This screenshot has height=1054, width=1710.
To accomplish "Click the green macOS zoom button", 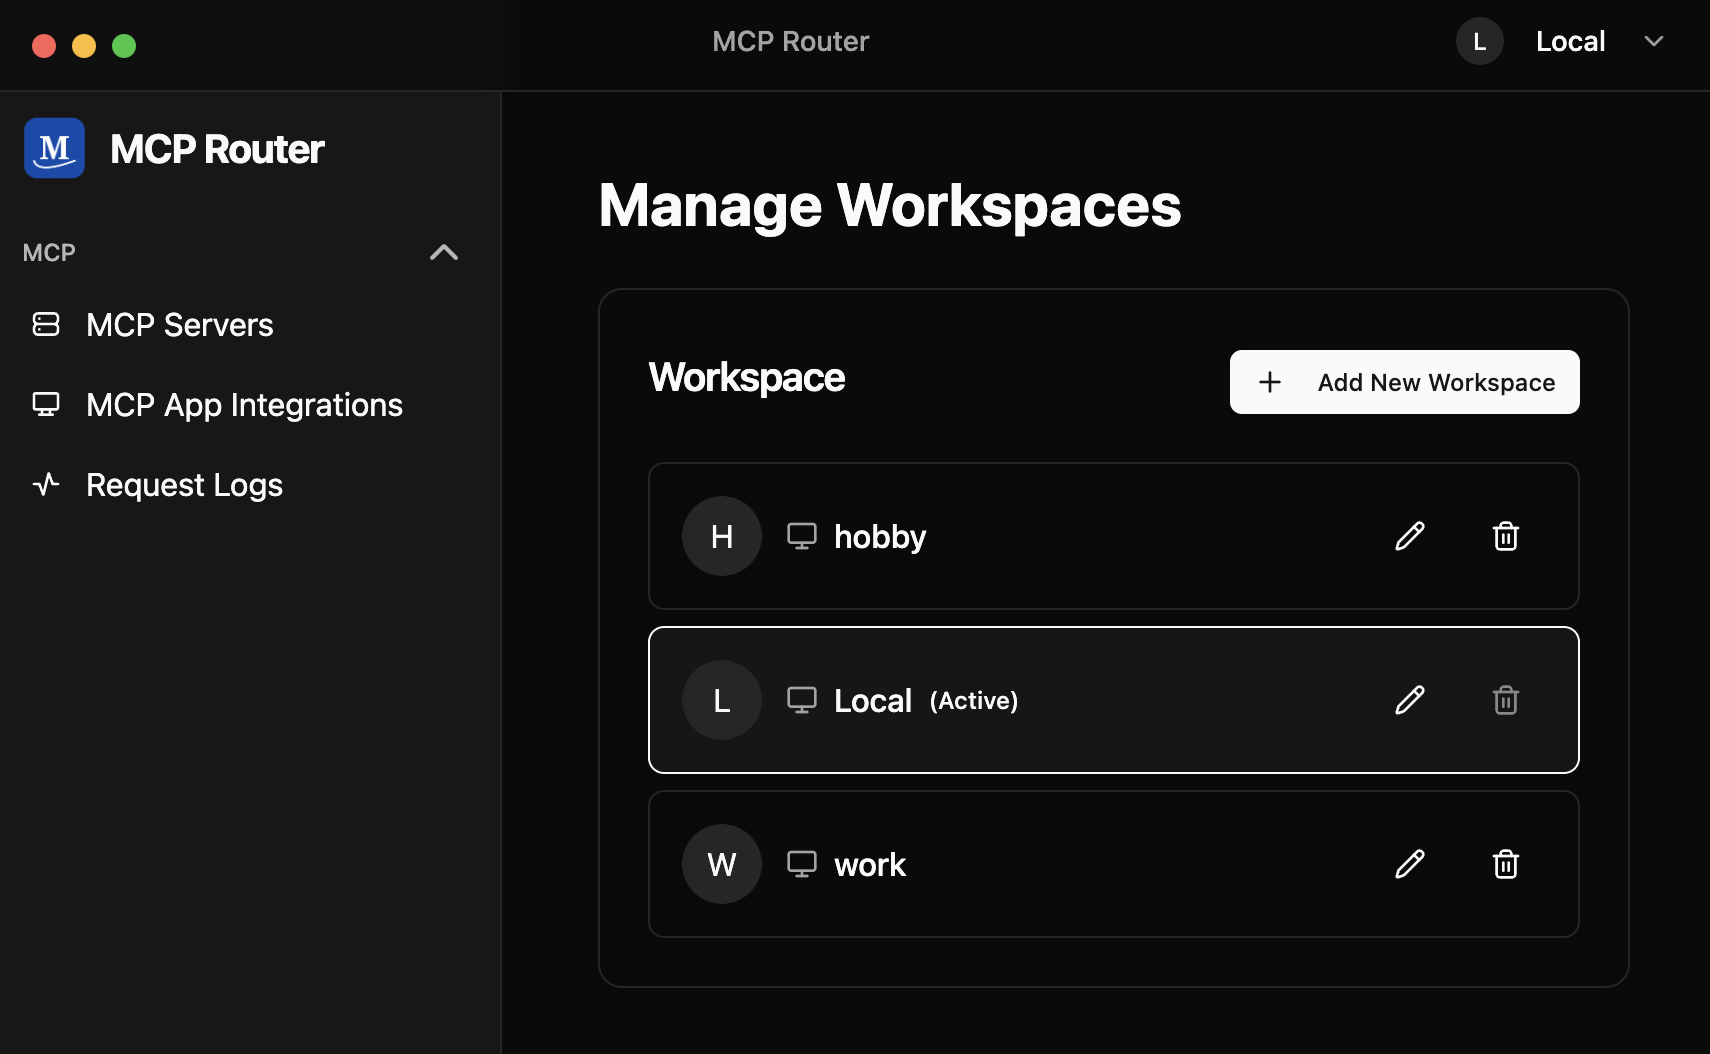I will [124, 46].
